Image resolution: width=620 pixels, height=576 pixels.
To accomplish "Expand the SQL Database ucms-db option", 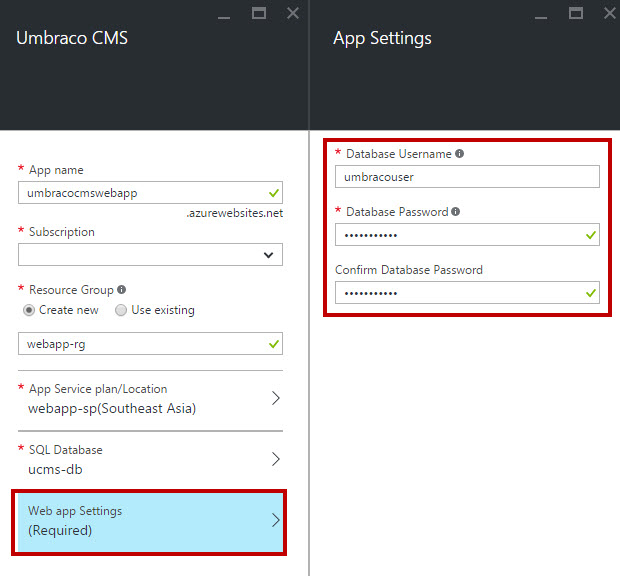I will 150,459.
